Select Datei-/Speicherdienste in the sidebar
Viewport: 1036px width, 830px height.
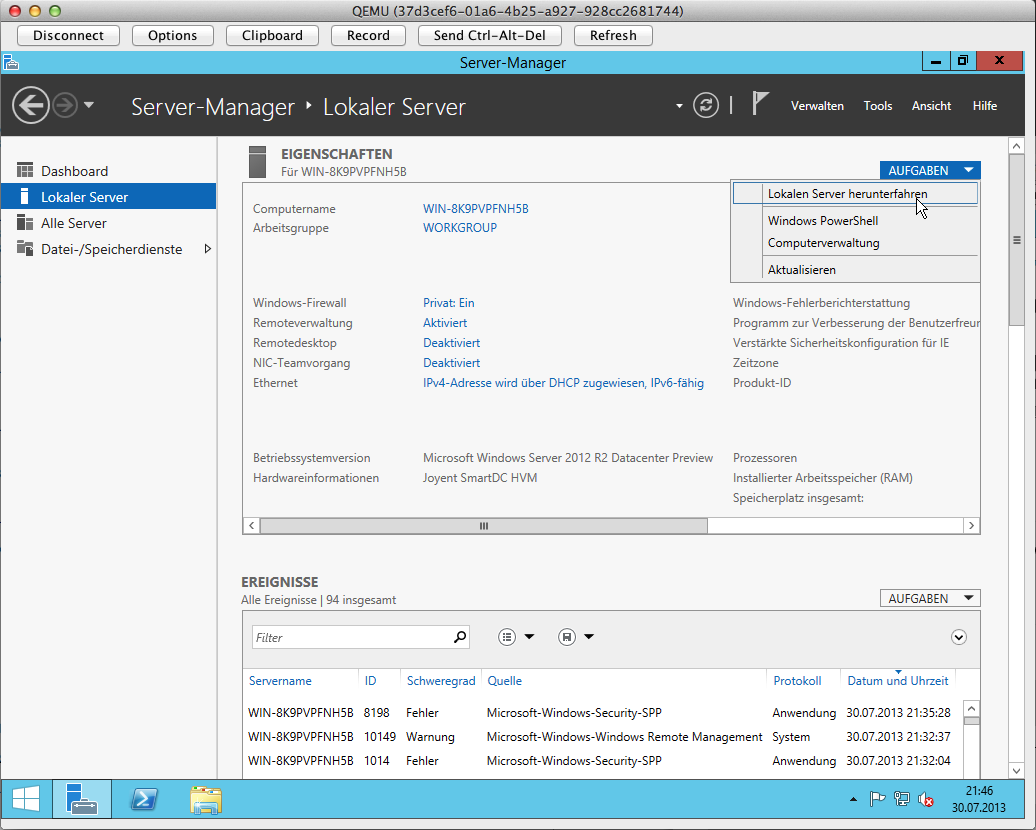[x=108, y=249]
